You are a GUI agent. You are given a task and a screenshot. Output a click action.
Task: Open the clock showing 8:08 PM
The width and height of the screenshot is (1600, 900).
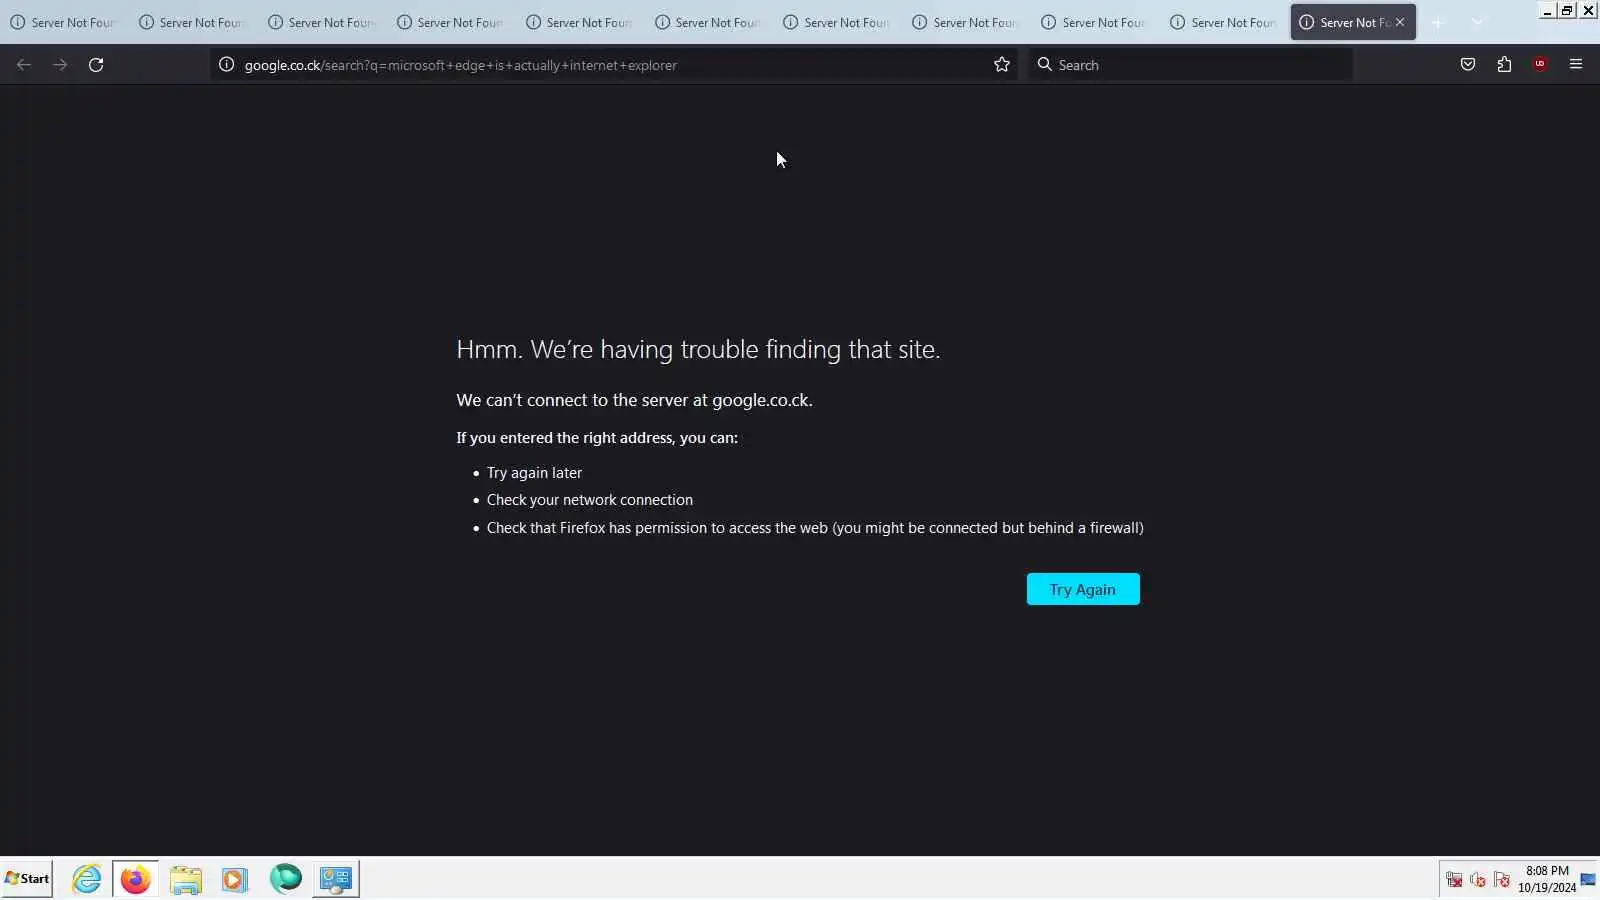point(1547,879)
